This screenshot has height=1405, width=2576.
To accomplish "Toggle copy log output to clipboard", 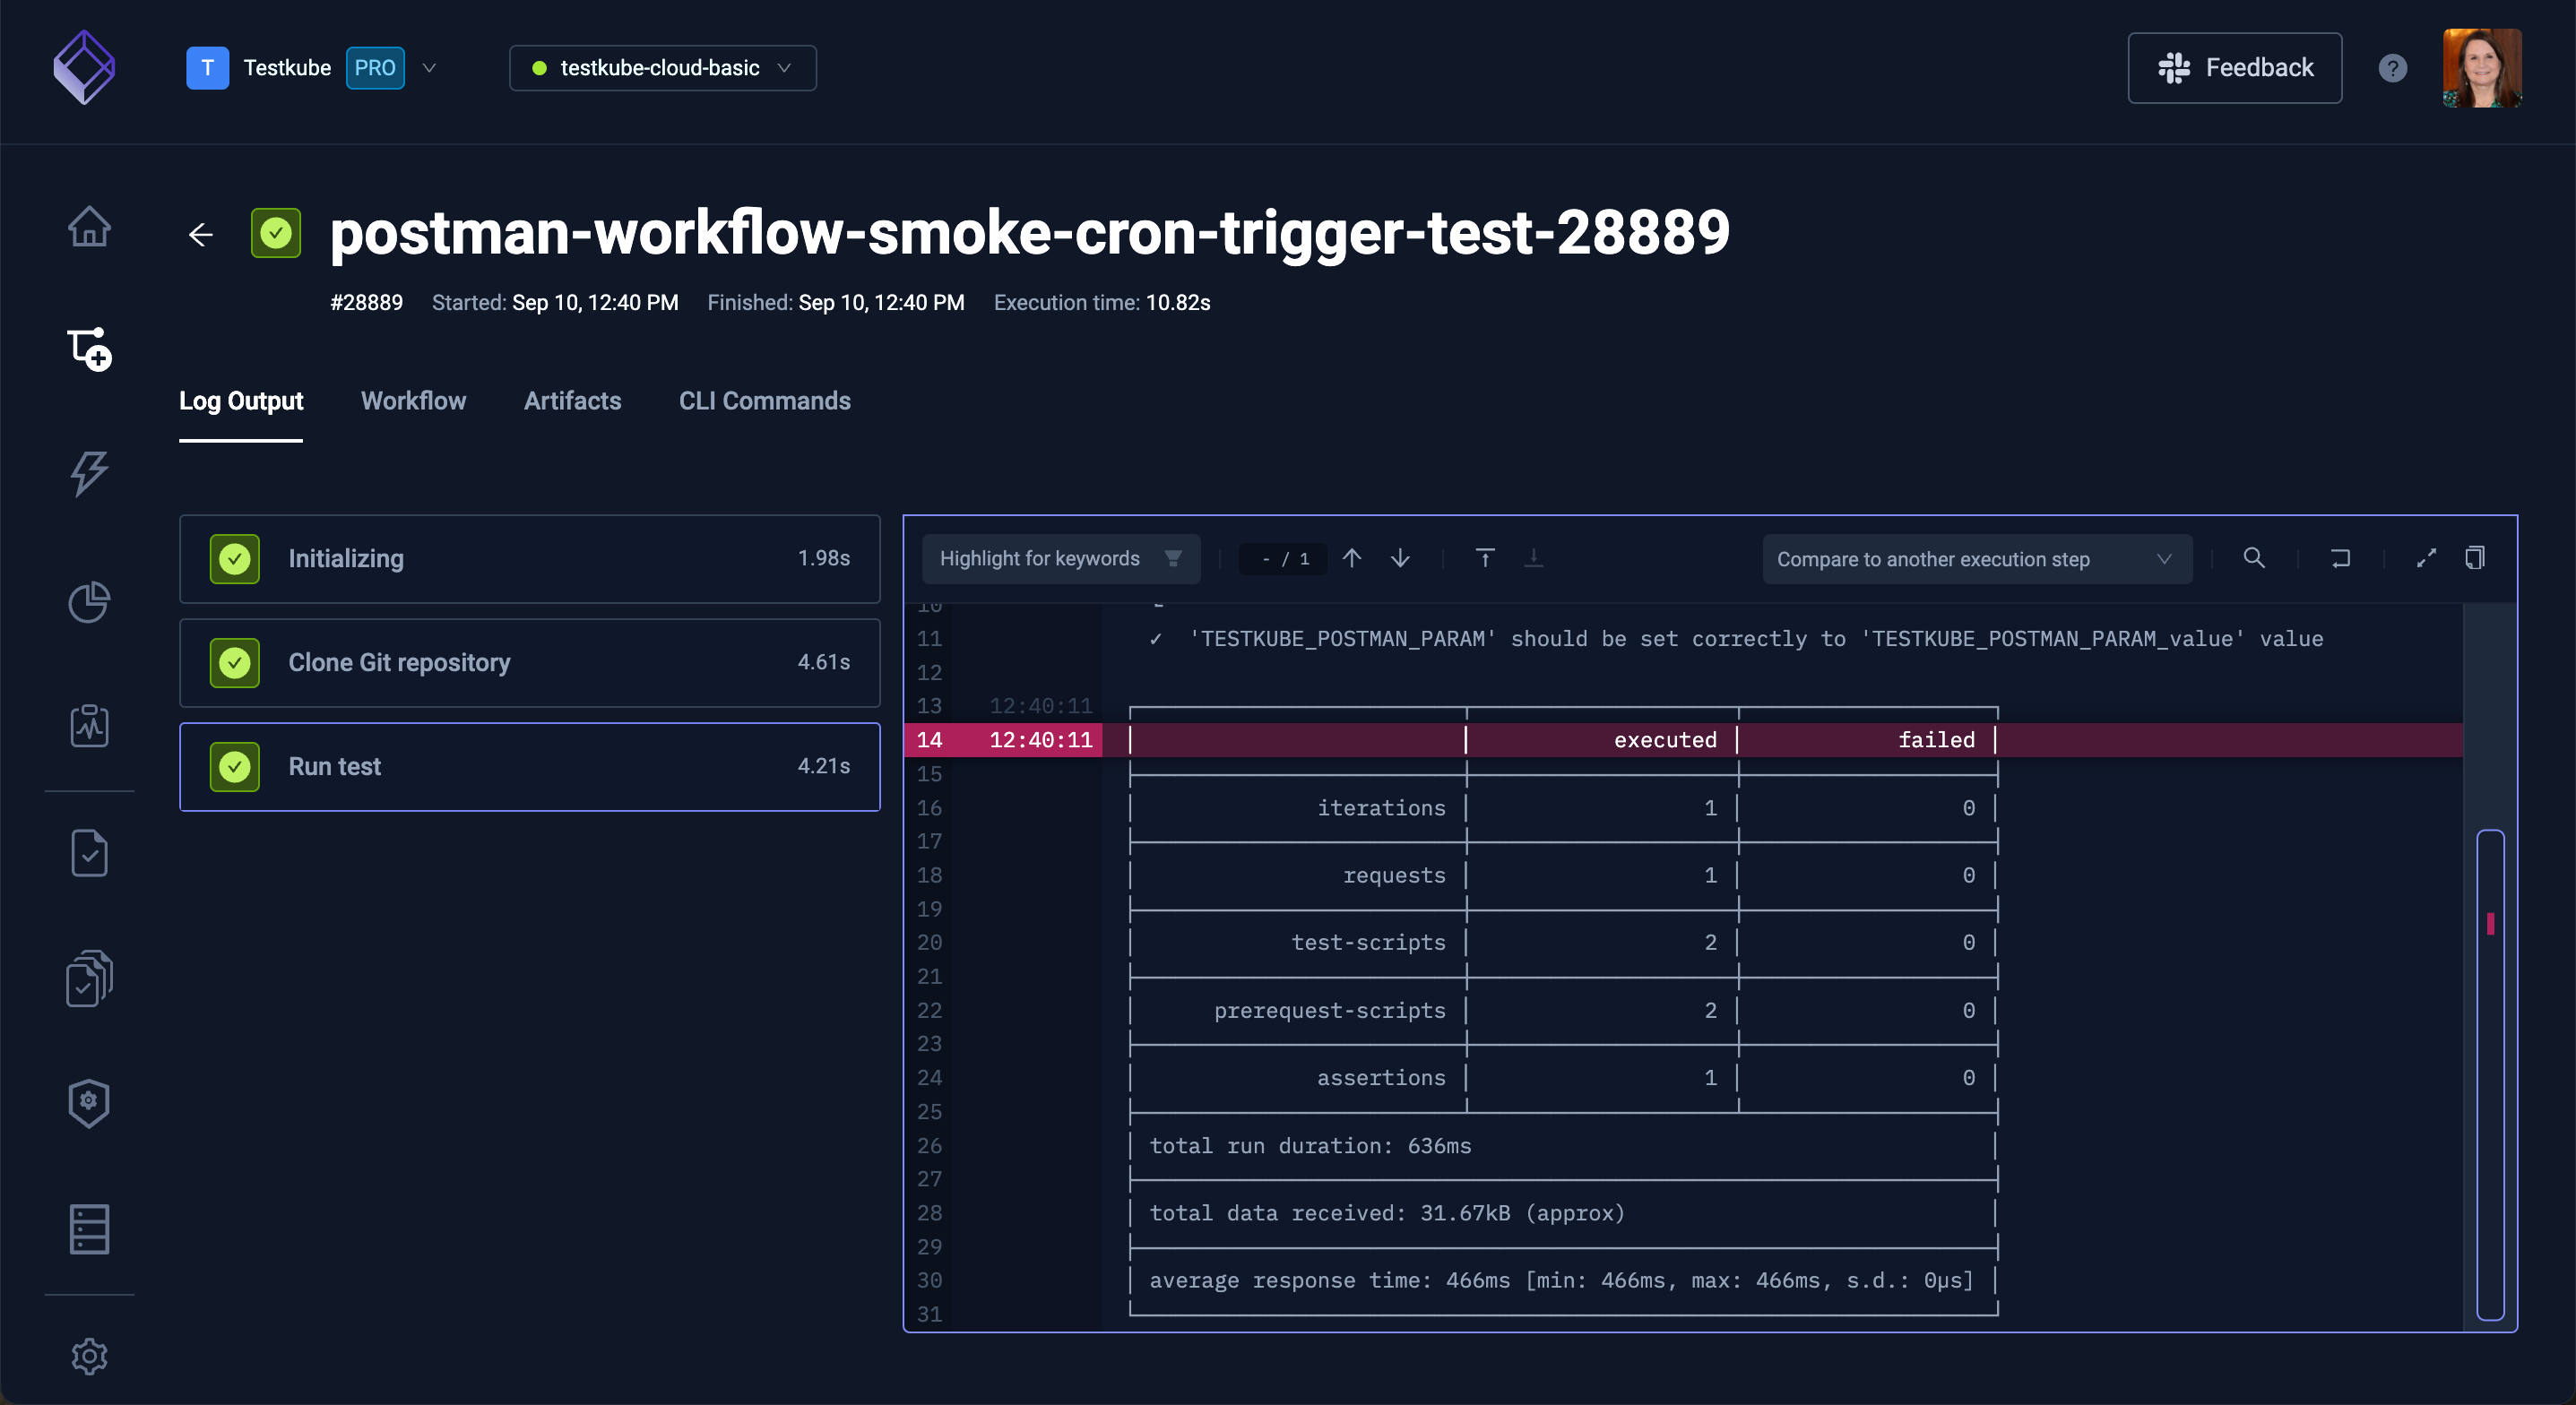I will click(2479, 557).
